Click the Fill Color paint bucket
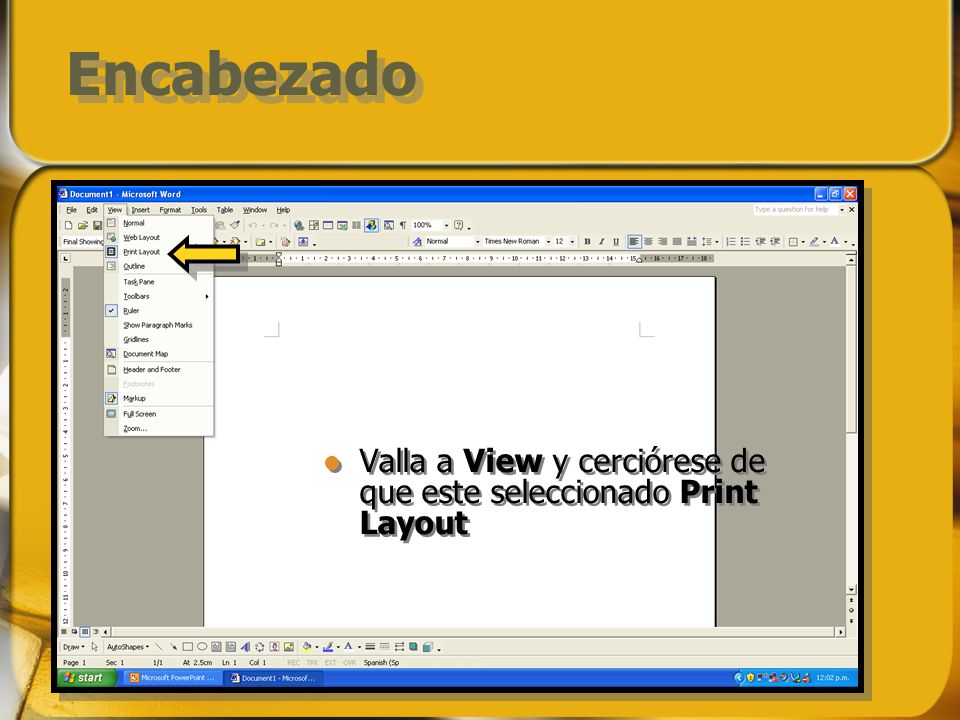The image size is (960, 720). point(307,647)
